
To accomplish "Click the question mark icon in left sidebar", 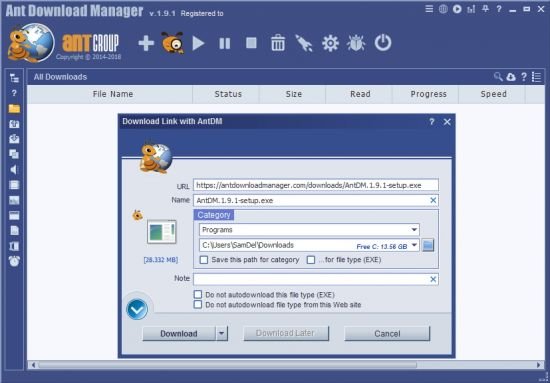I will coord(14,93).
